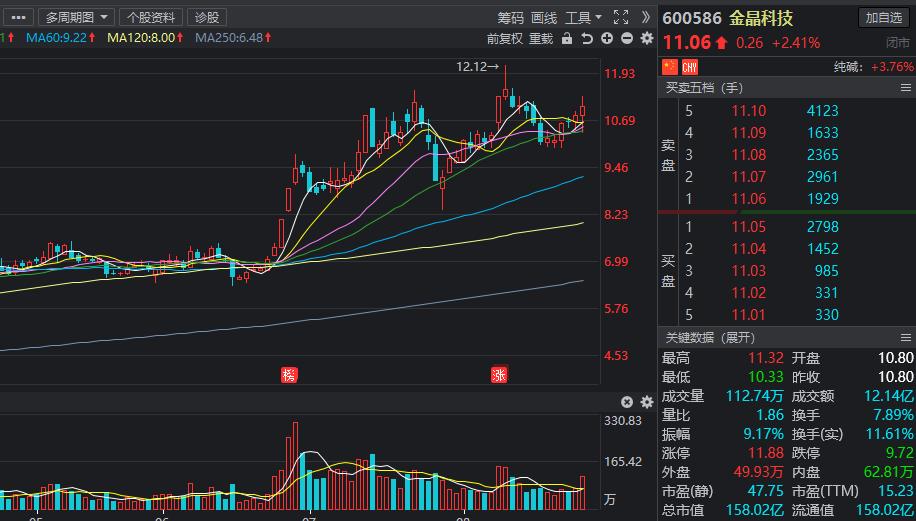
Task: Click the undo arrow icon
Action: 587,39
